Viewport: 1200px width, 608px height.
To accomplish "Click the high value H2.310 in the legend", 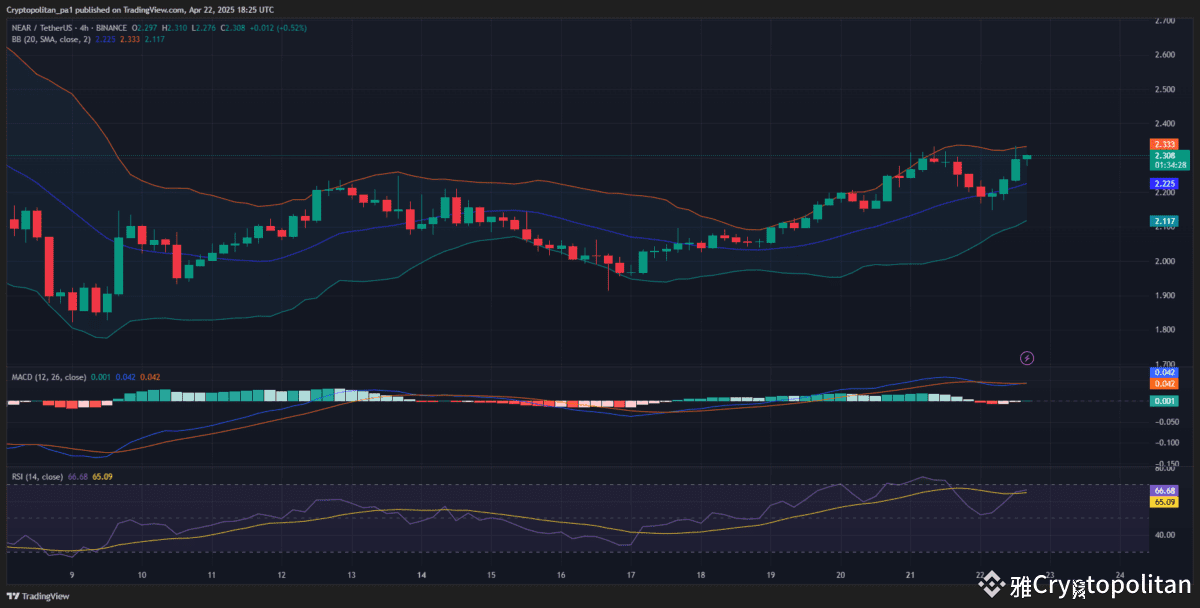I will (x=174, y=28).
